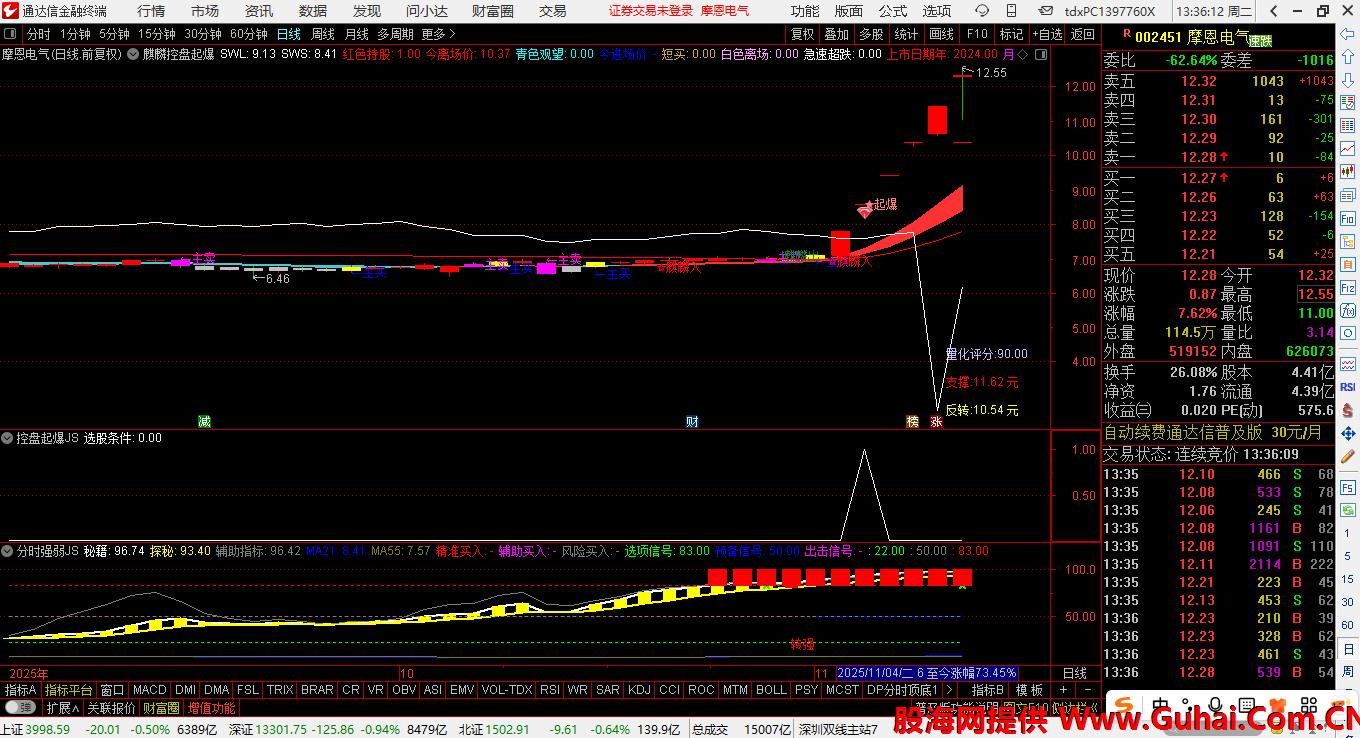Expand the 摩恩电气 main chart settings gear

point(132,54)
